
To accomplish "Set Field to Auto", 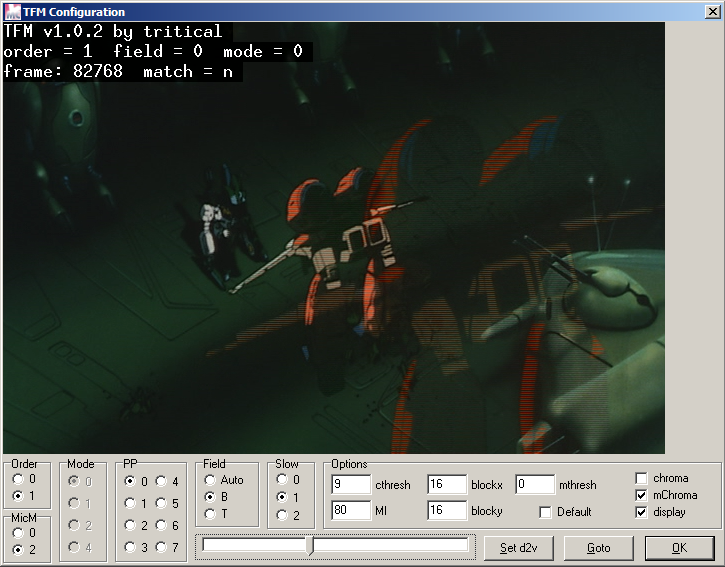I will (210, 480).
